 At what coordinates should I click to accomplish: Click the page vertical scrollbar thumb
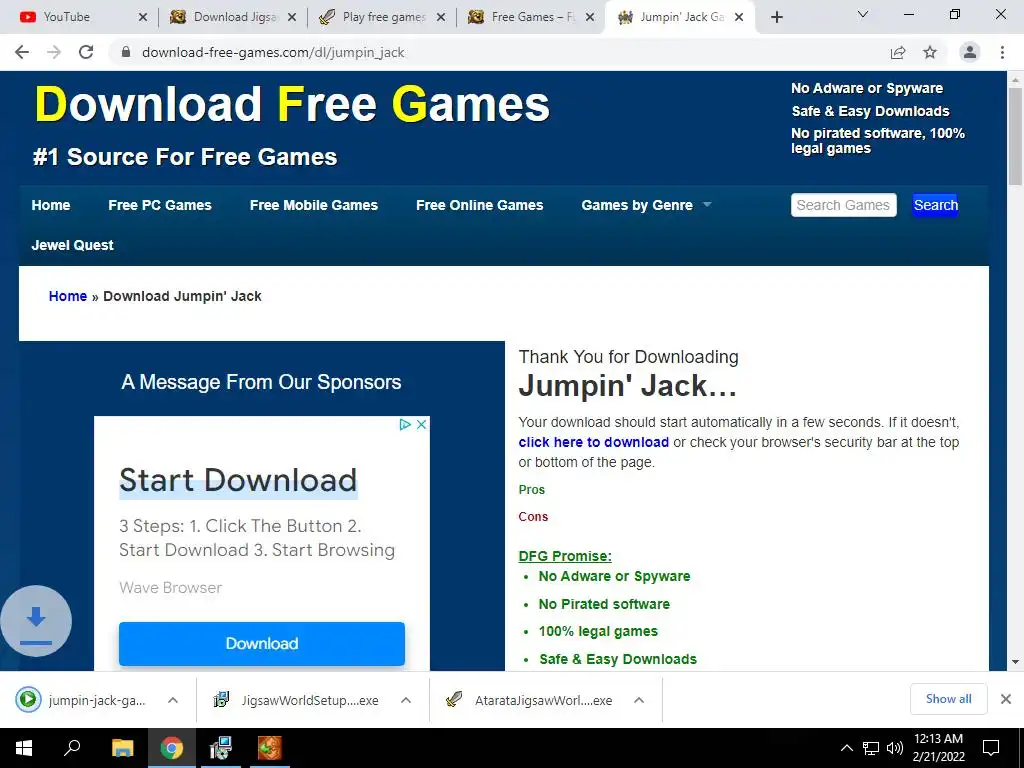coord(1015,136)
